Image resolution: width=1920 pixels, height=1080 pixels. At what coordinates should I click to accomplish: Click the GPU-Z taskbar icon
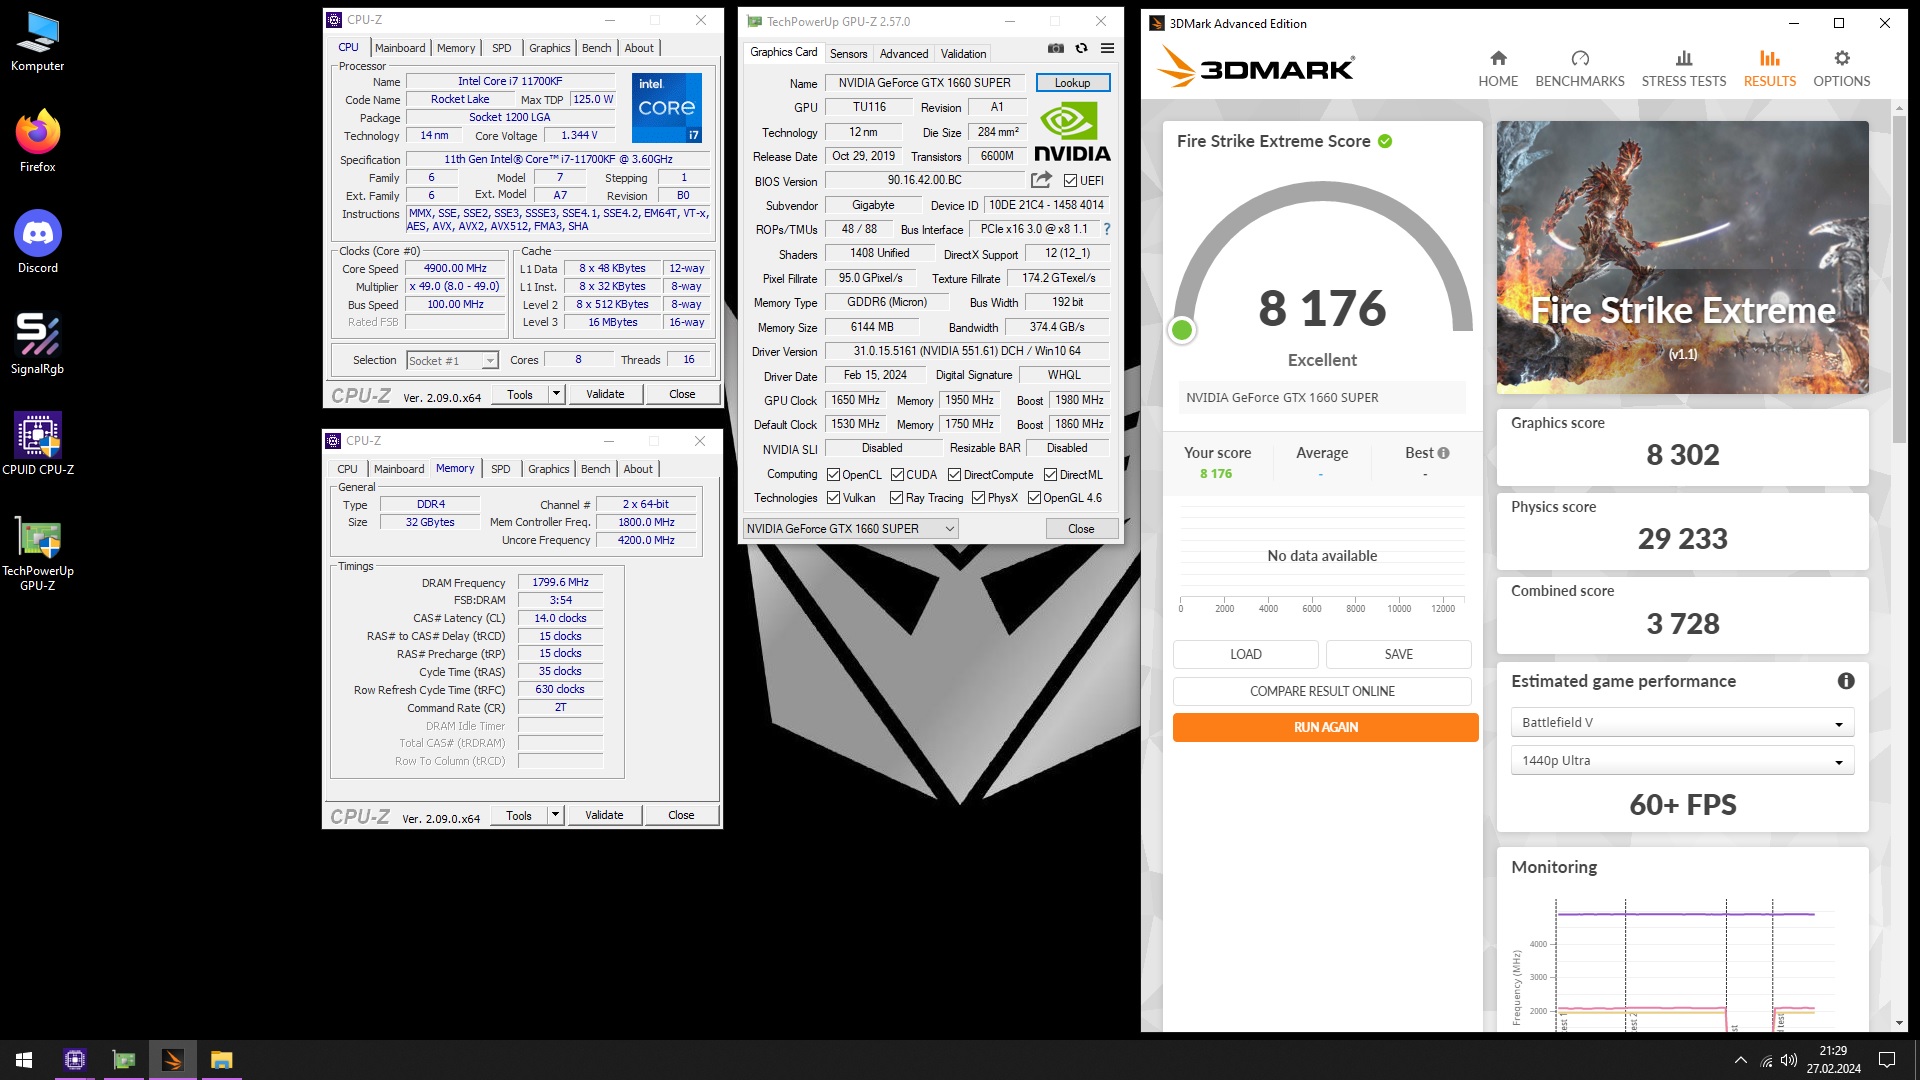coord(124,1060)
